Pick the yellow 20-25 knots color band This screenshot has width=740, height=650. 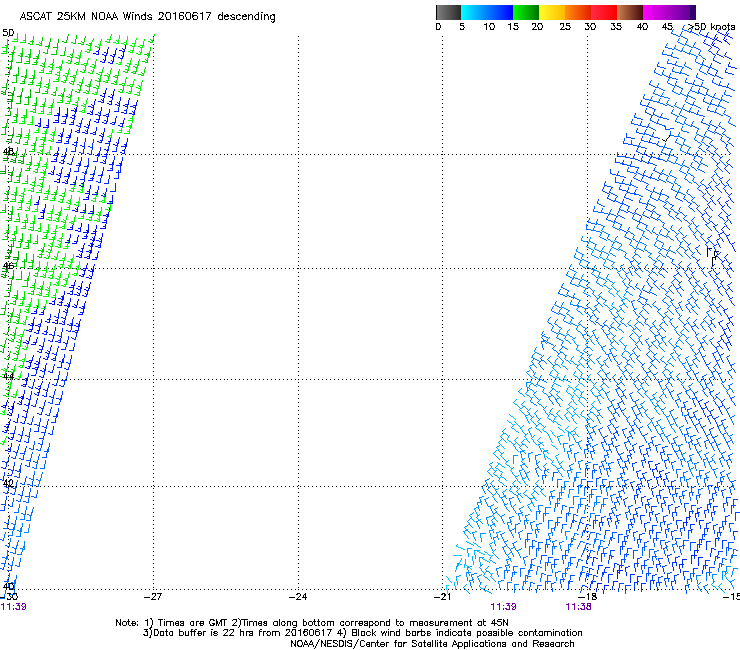(552, 12)
